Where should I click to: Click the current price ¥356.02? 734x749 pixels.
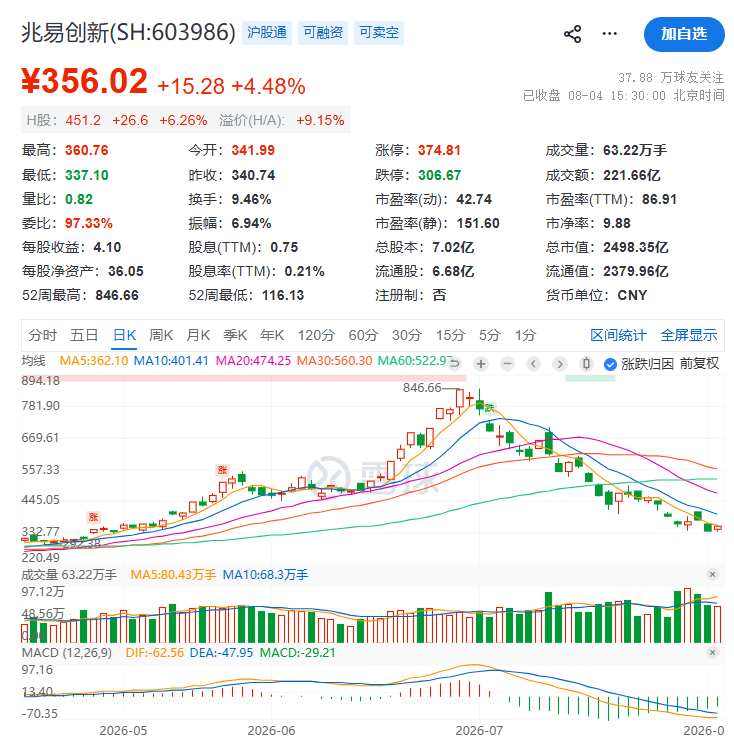tap(85, 81)
